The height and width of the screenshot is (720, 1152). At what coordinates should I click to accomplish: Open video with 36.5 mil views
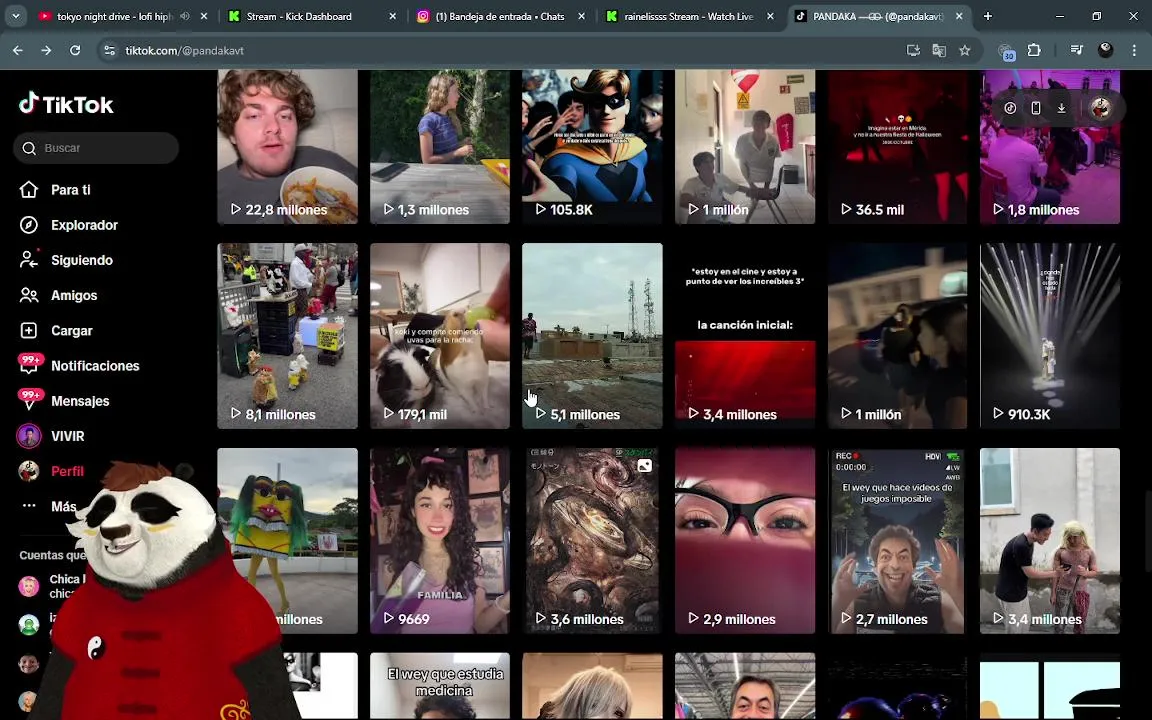(x=898, y=147)
